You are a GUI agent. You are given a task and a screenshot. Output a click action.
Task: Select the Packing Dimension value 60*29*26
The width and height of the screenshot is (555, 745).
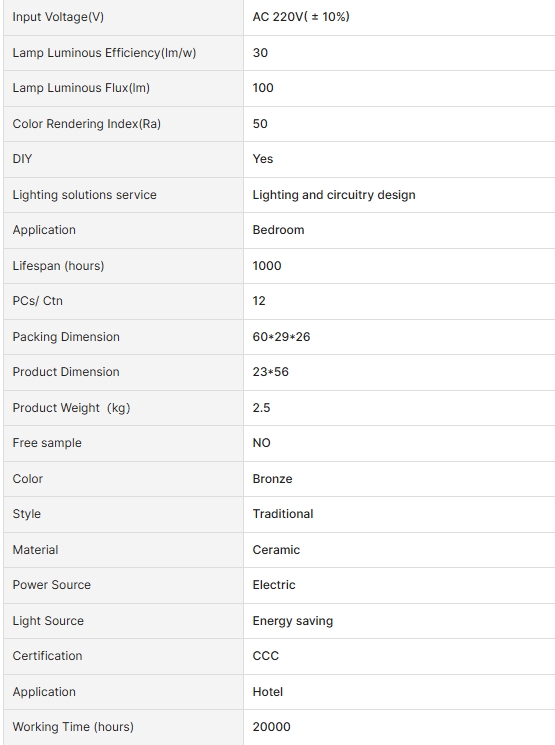click(281, 337)
